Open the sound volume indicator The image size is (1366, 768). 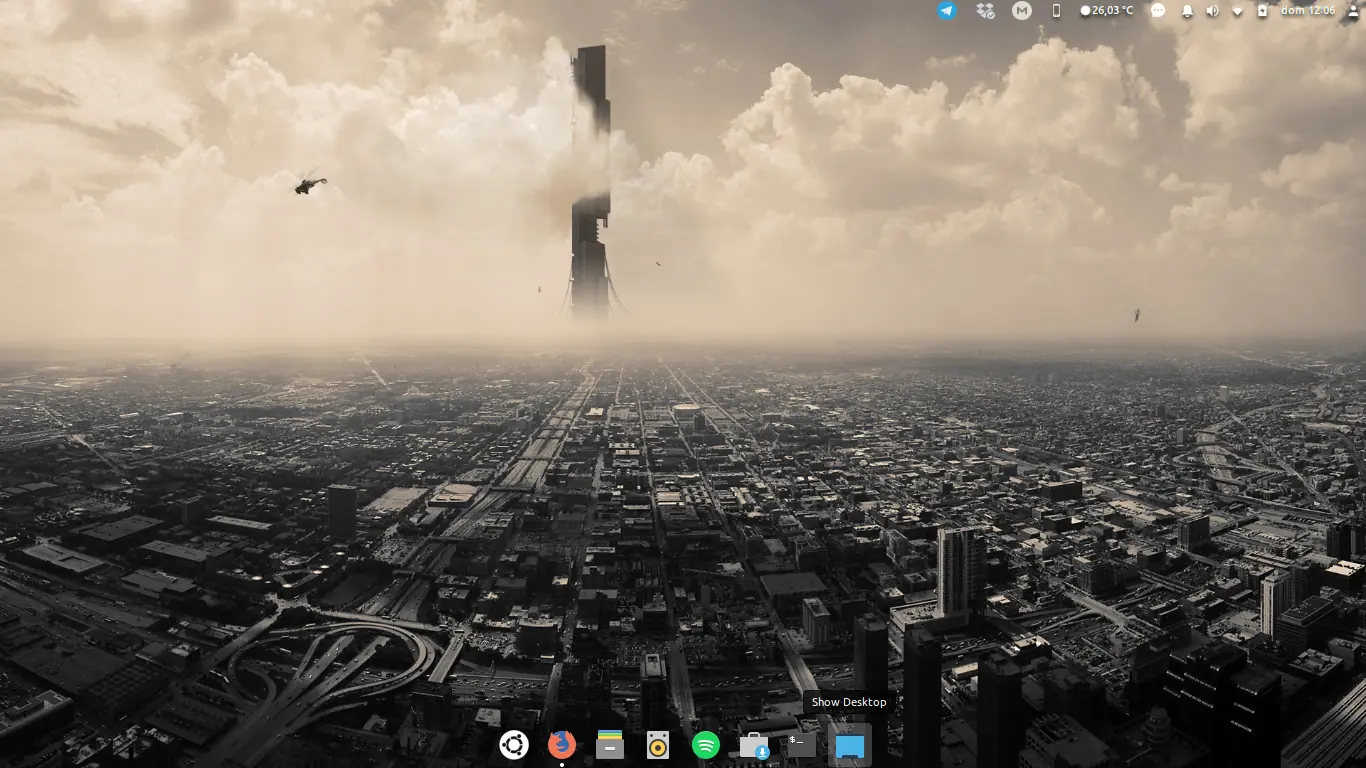[x=1212, y=11]
